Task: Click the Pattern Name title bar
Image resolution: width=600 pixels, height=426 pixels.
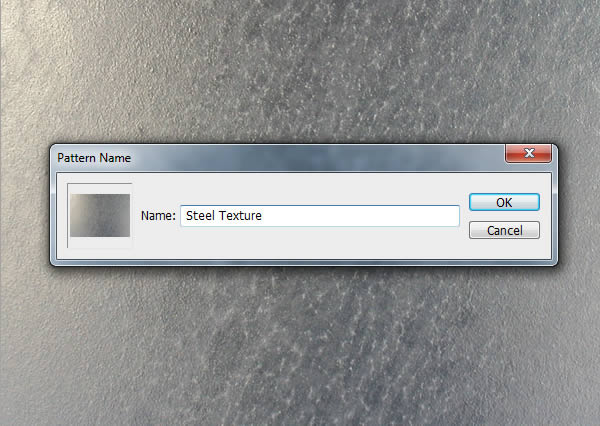Action: point(277,158)
